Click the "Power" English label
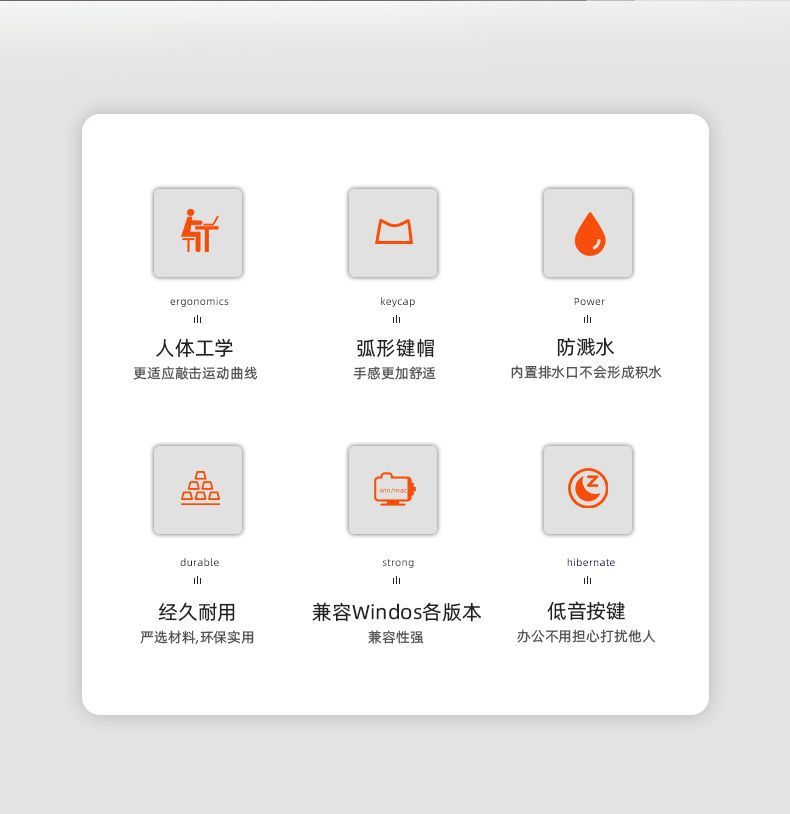Screen dimensions: 790x814 (x=589, y=302)
